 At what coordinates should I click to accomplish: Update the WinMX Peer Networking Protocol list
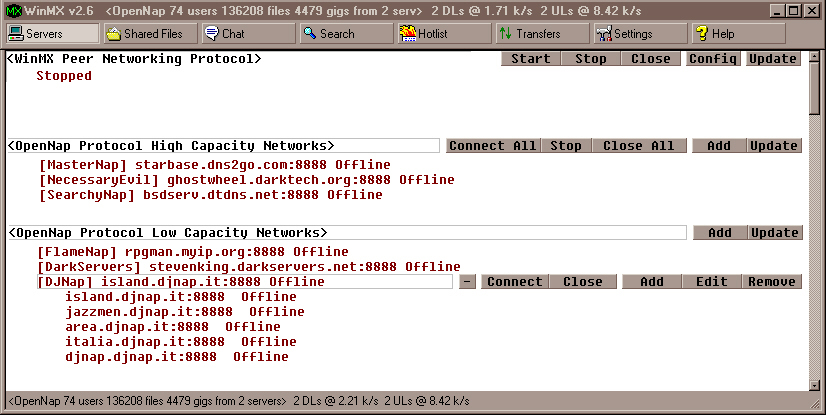773,59
